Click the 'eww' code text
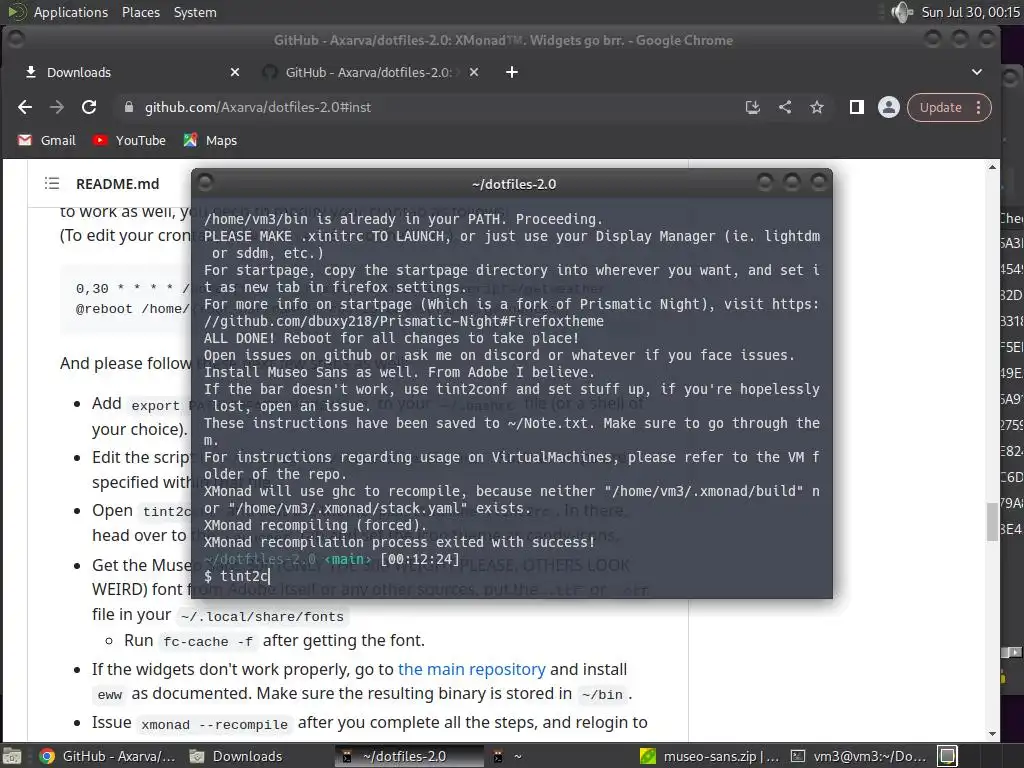1024x768 pixels. (x=110, y=695)
